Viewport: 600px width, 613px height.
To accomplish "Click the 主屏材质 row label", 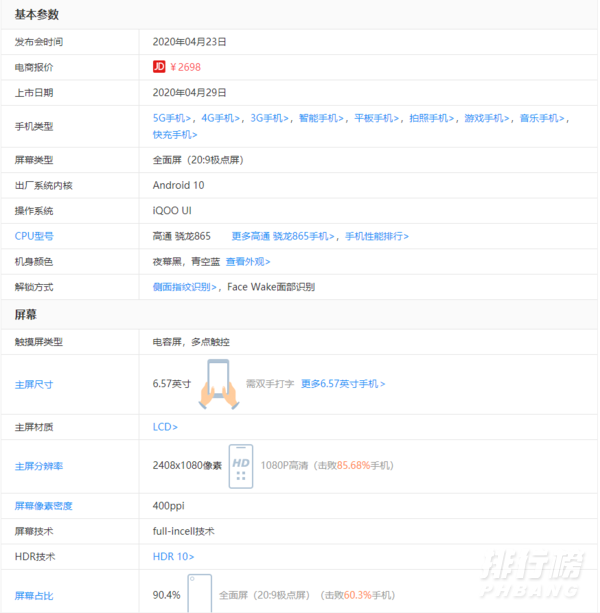I will coord(34,427).
